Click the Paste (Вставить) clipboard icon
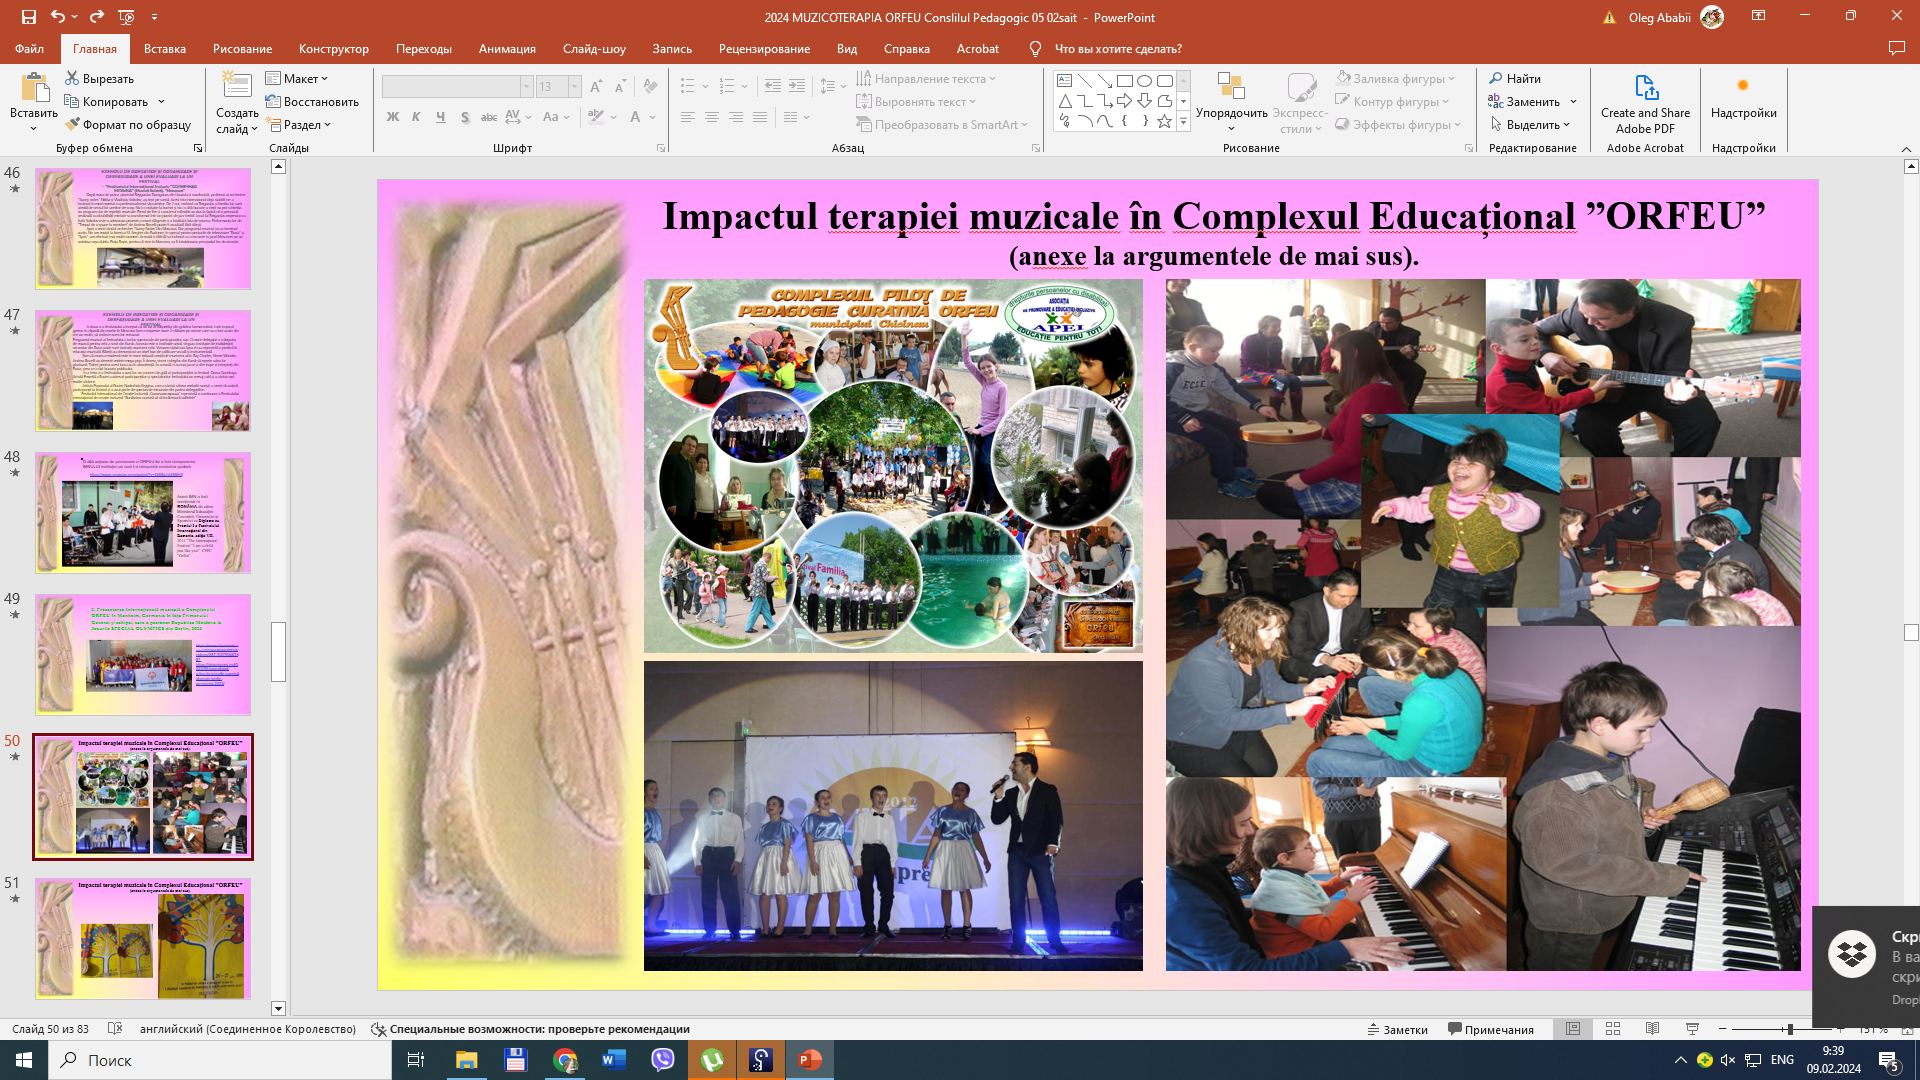 34,88
